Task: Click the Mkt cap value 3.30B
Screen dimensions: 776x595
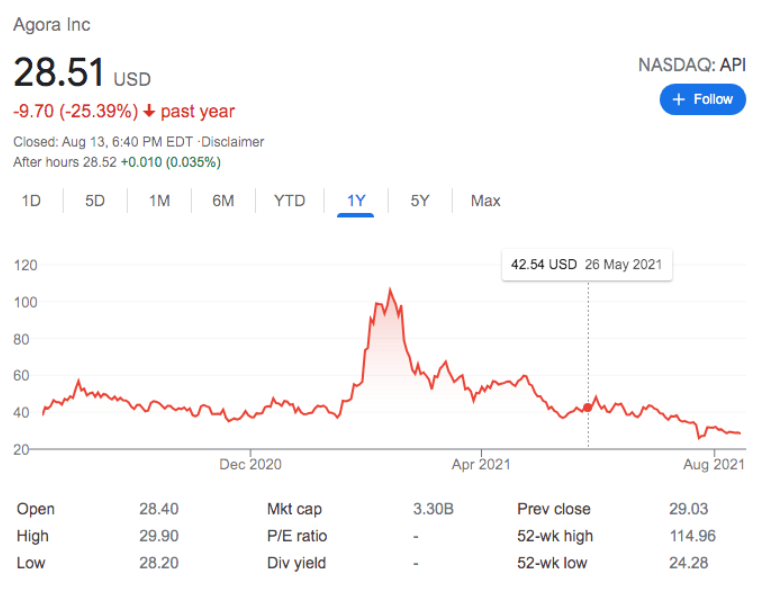Action: click(434, 509)
